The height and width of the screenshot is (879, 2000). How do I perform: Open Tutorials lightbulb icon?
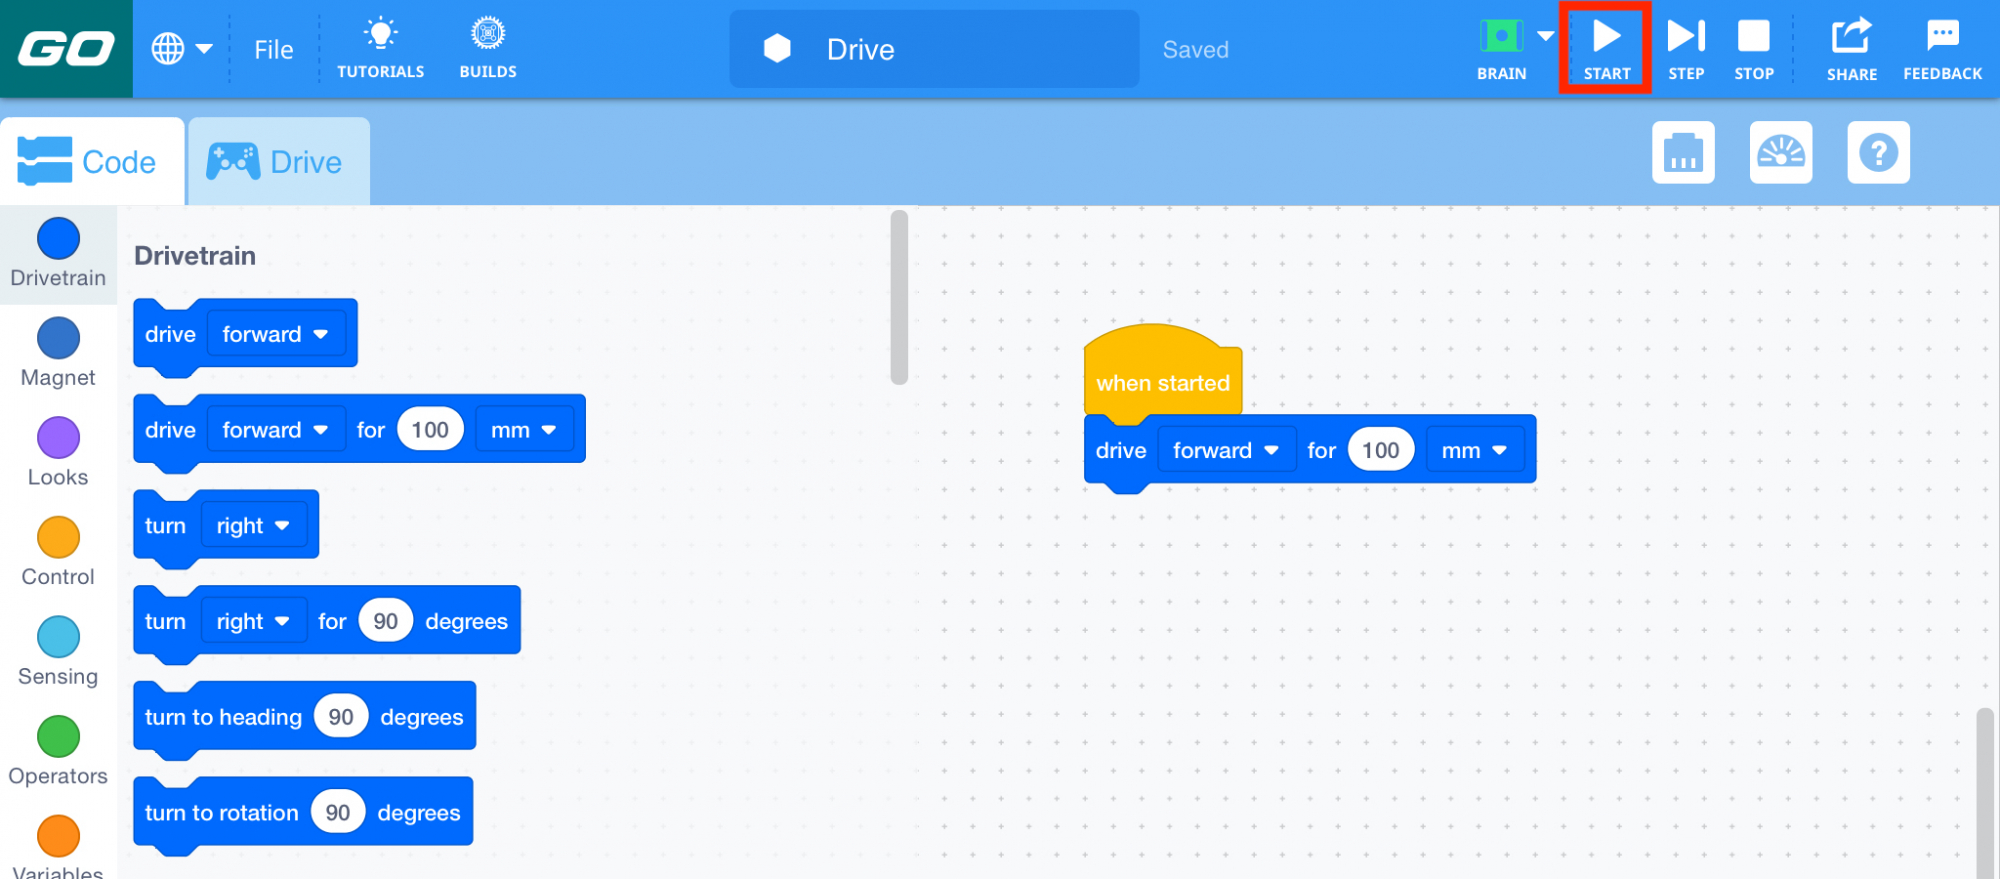coord(380,48)
